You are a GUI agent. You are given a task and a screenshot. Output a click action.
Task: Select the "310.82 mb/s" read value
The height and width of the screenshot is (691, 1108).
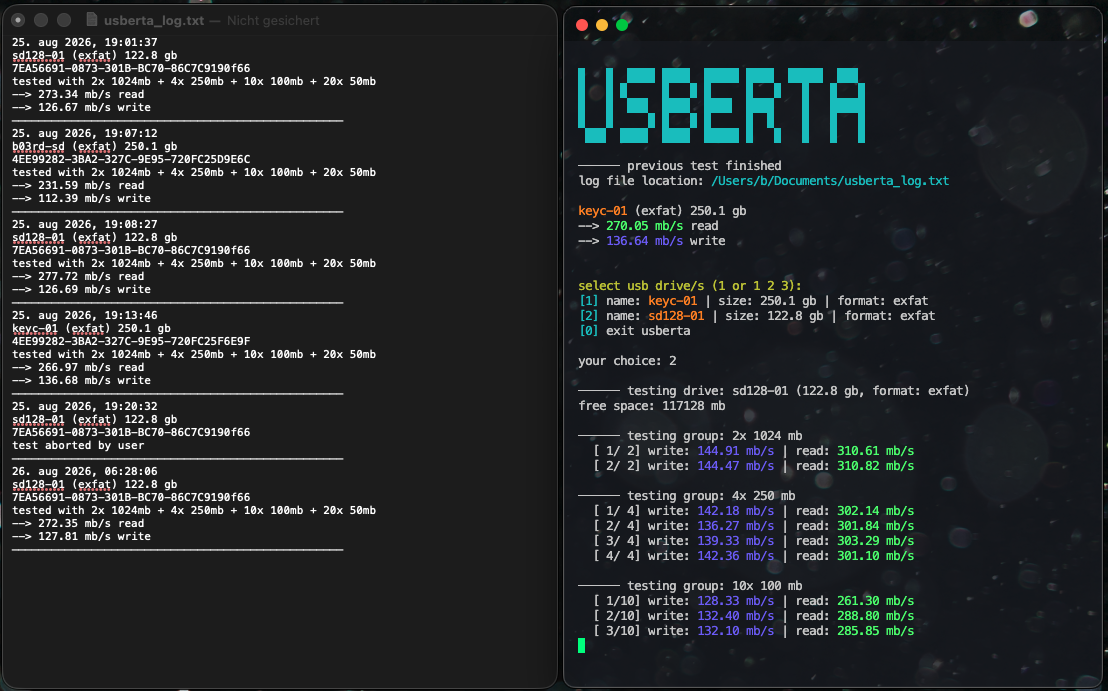(876, 466)
